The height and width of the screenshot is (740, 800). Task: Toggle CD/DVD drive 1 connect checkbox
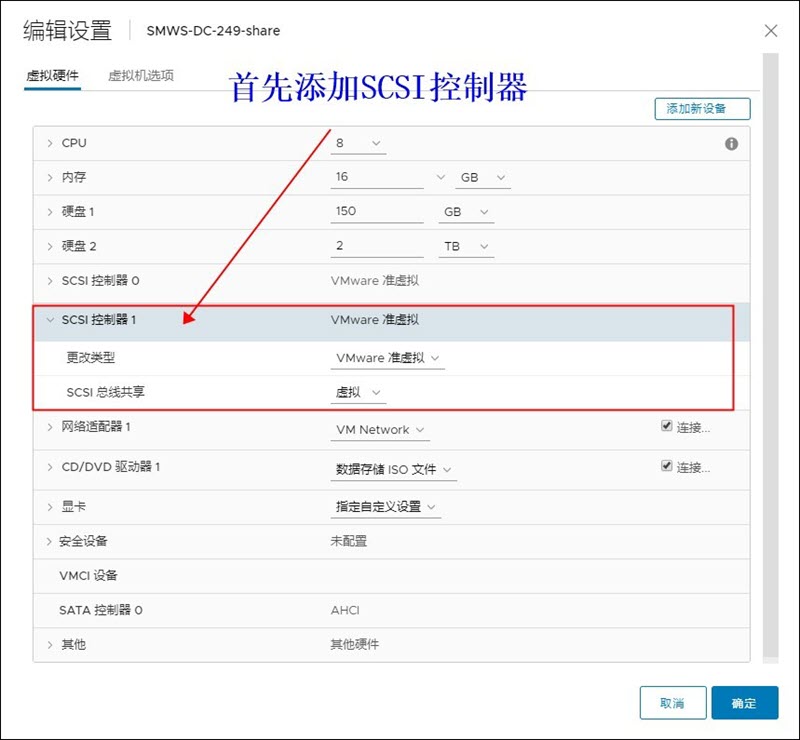(x=667, y=466)
